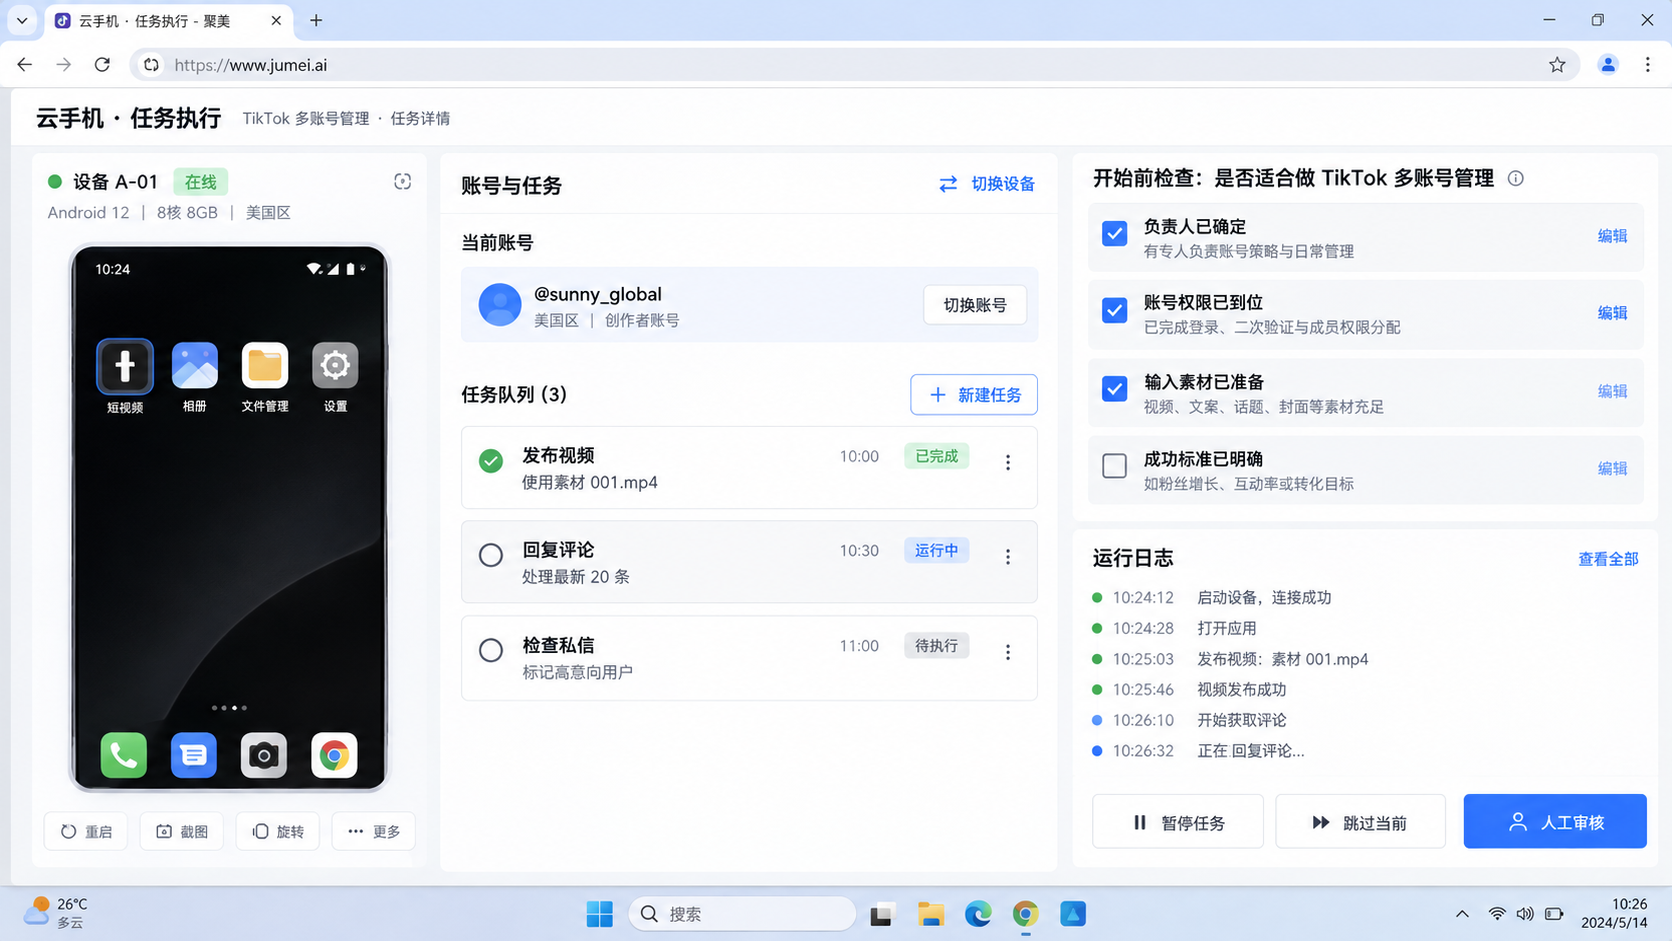Click the log entry 视频发布成功

[x=1241, y=689]
